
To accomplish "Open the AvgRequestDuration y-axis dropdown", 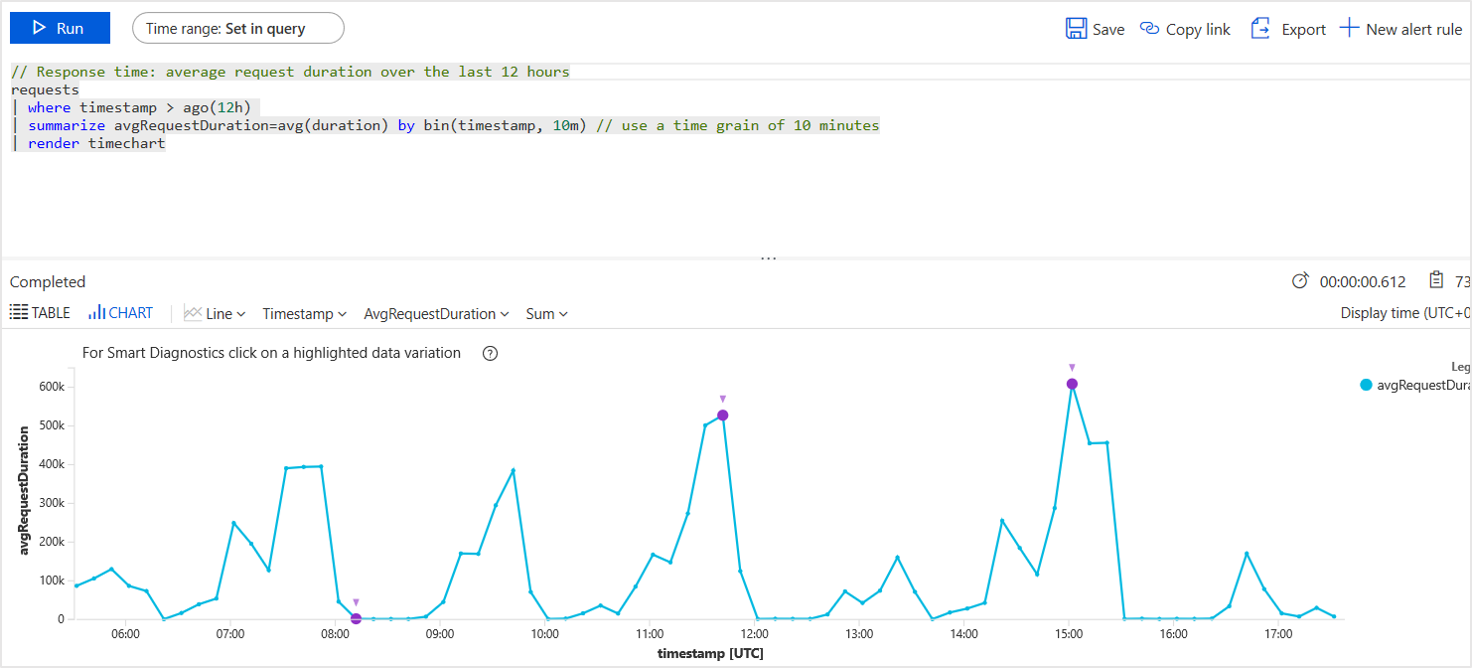I will tap(436, 314).
